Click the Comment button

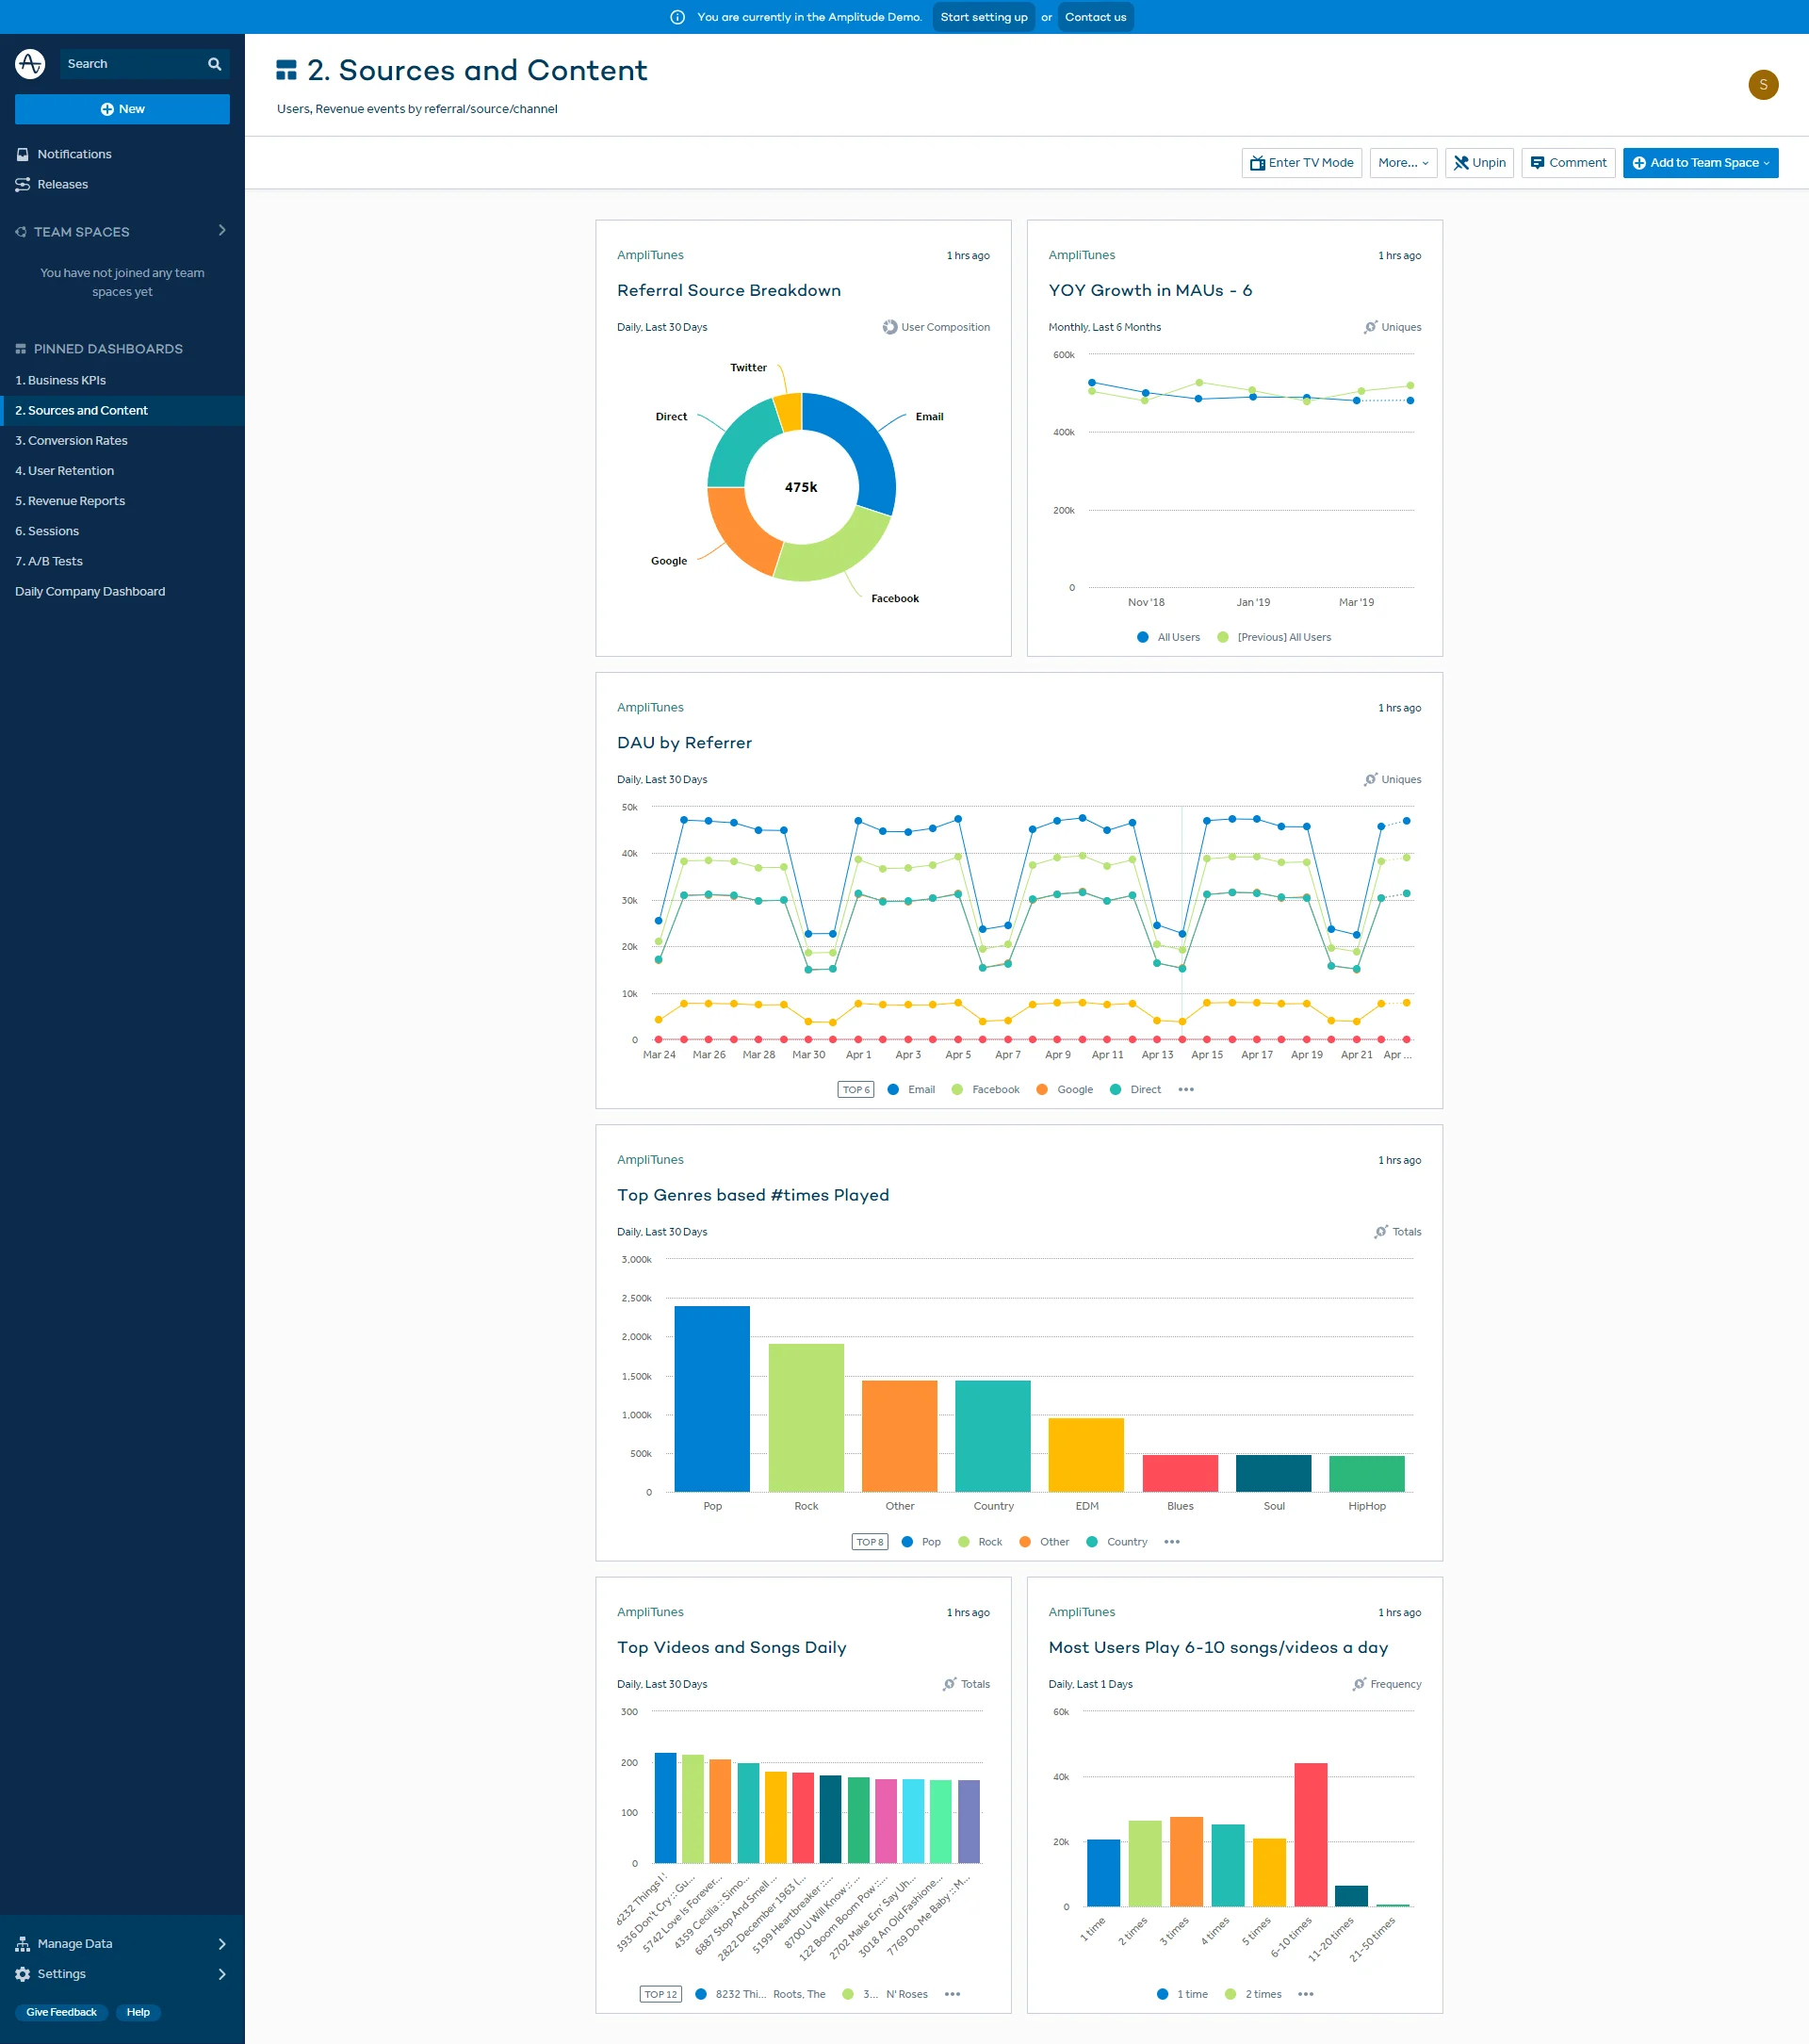1567,163
